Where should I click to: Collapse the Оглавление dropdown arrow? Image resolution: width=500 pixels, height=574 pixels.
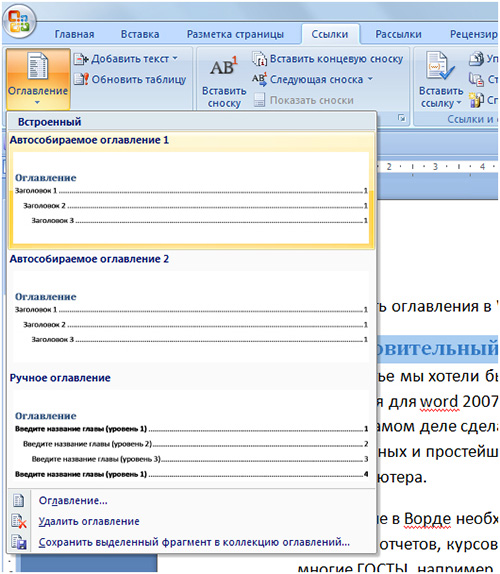(38, 103)
